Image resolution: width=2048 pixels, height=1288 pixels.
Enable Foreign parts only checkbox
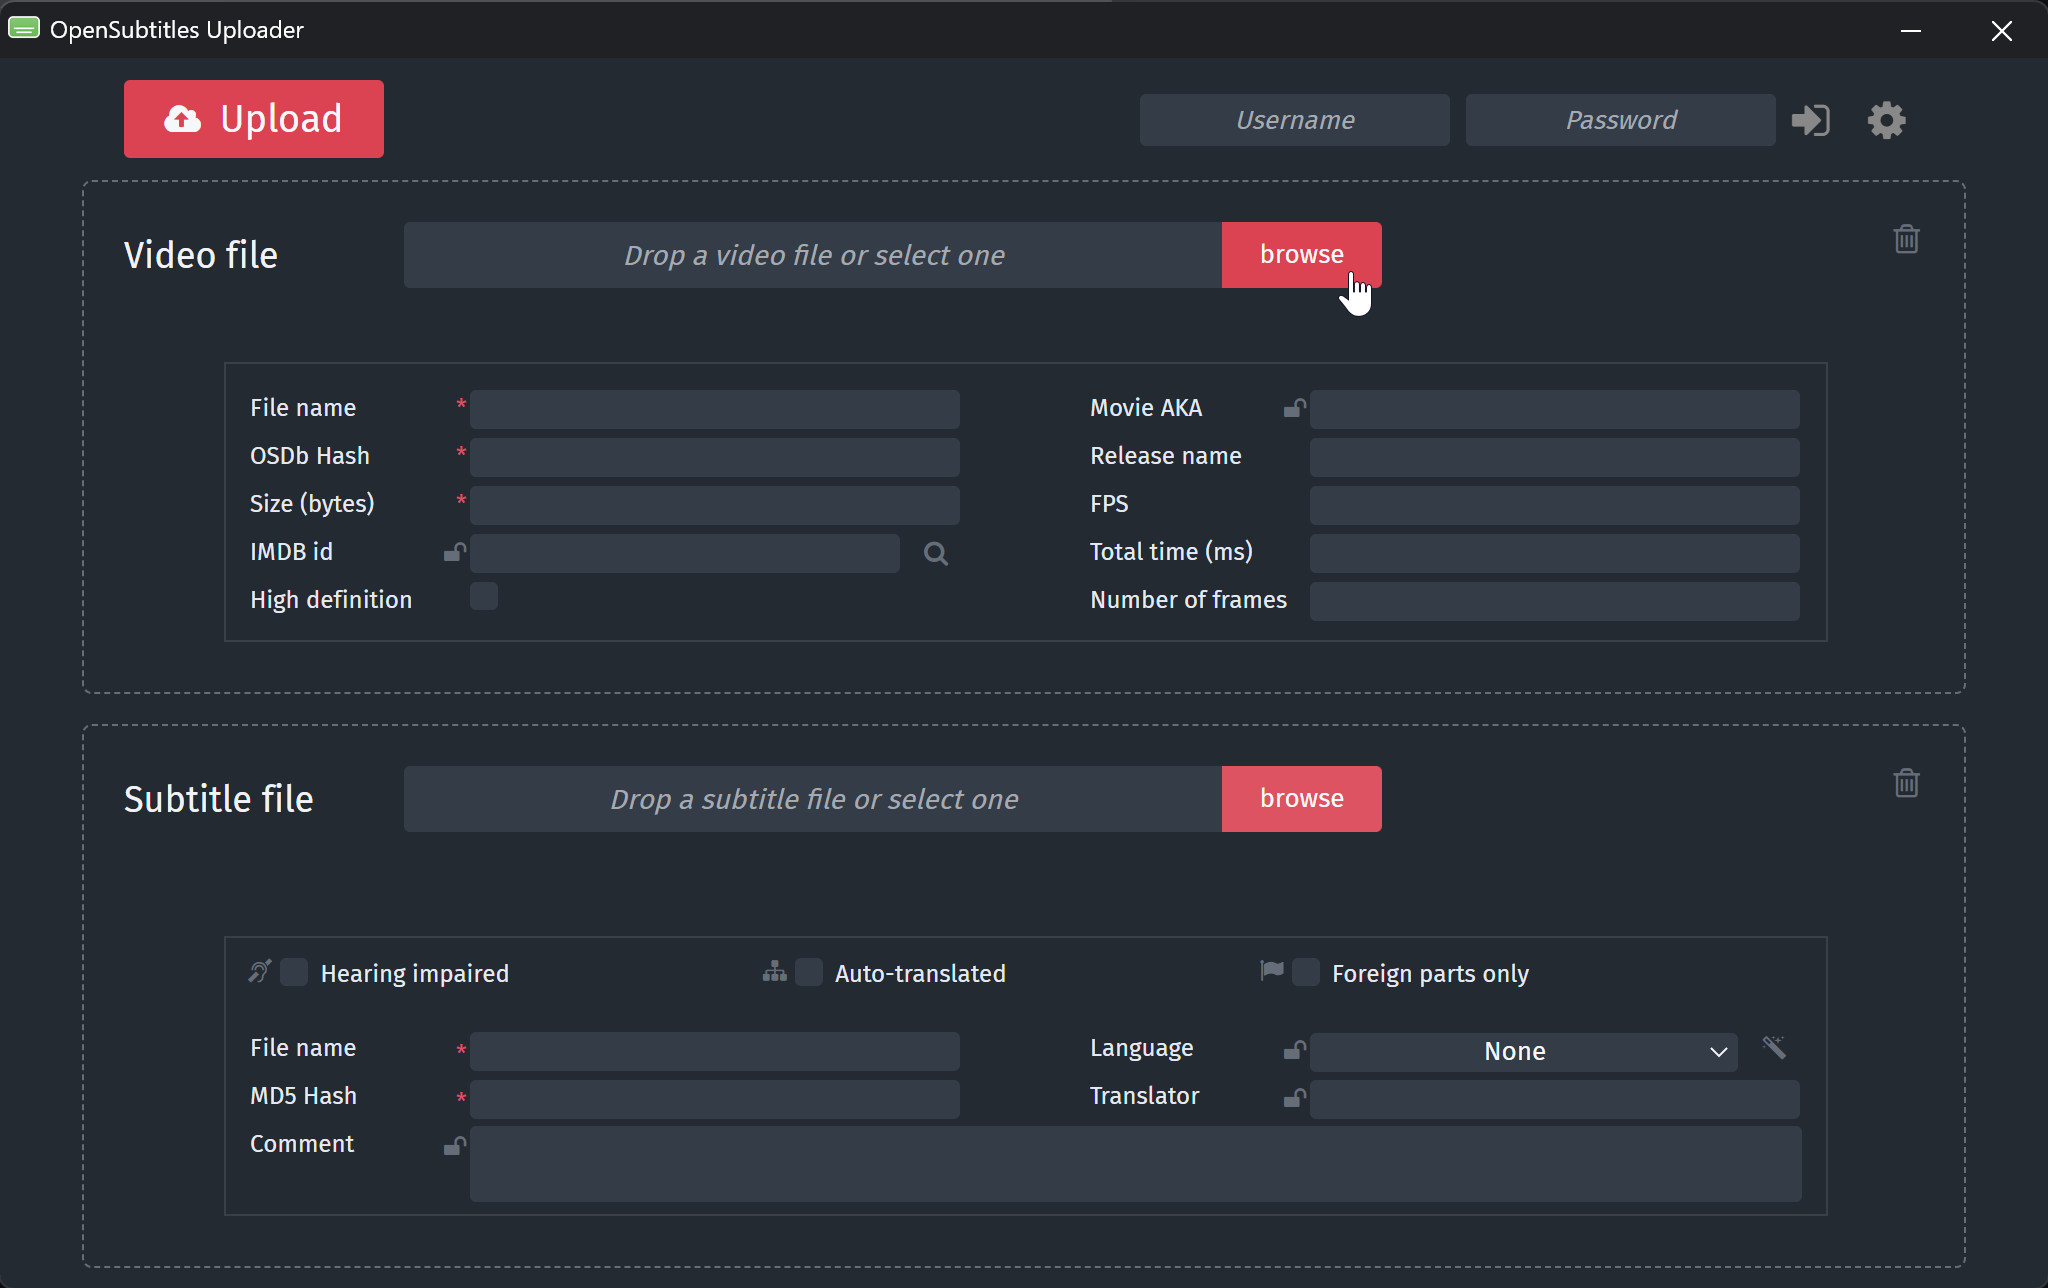point(1306,972)
